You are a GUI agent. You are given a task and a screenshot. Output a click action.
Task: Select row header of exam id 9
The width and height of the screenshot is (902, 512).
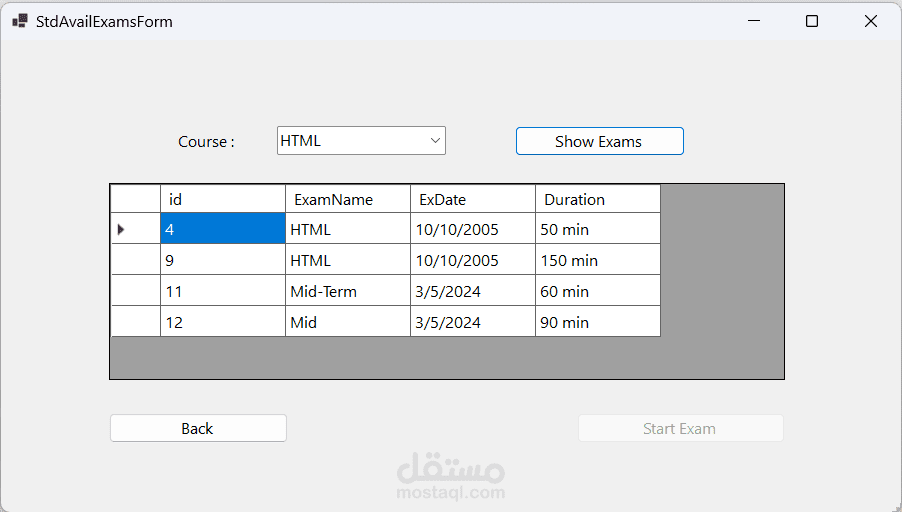point(136,259)
